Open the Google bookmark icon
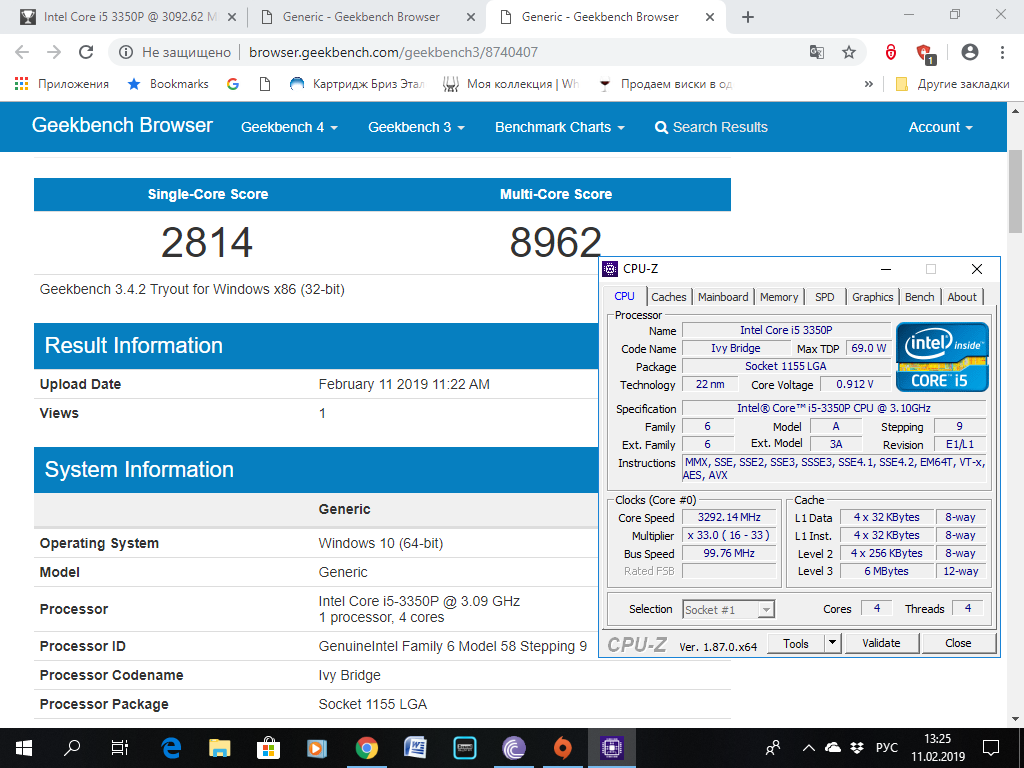Viewport: 1024px width, 768px height. (x=232, y=84)
